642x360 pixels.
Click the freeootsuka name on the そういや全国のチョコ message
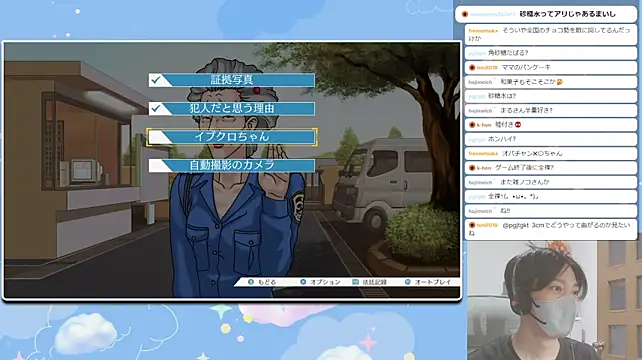point(483,31)
